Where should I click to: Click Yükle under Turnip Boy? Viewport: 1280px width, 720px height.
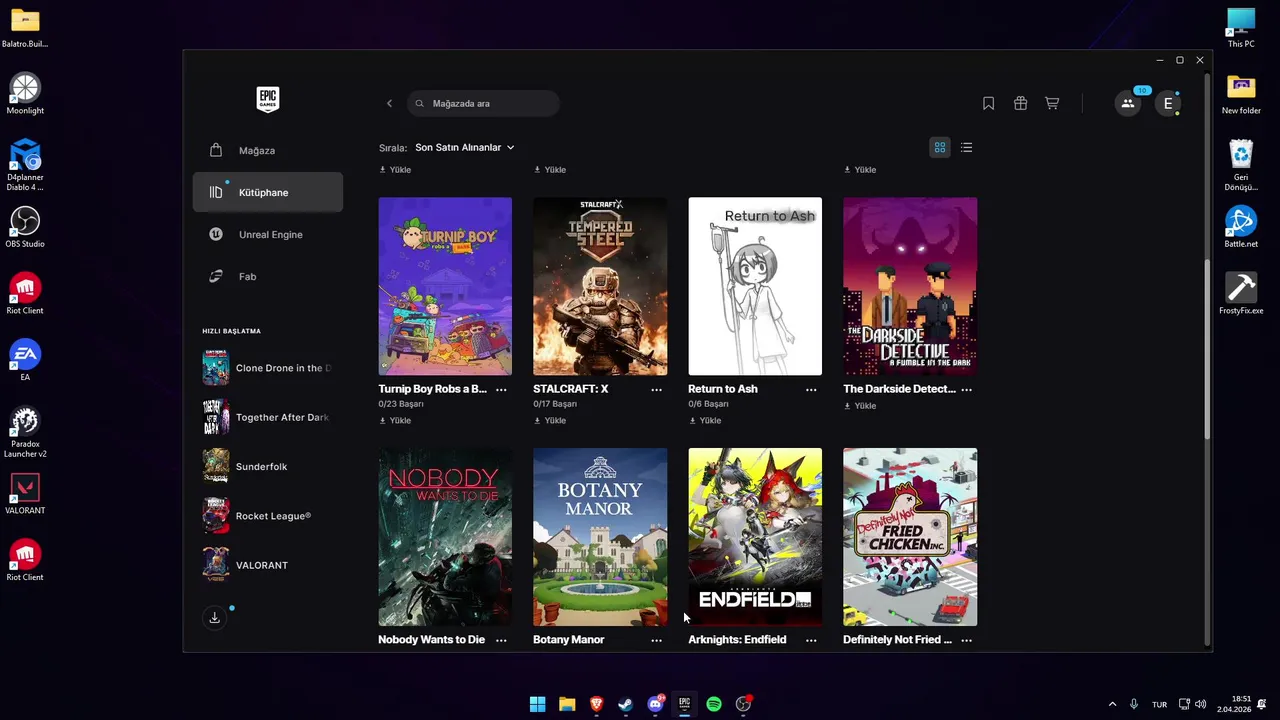[x=395, y=421]
